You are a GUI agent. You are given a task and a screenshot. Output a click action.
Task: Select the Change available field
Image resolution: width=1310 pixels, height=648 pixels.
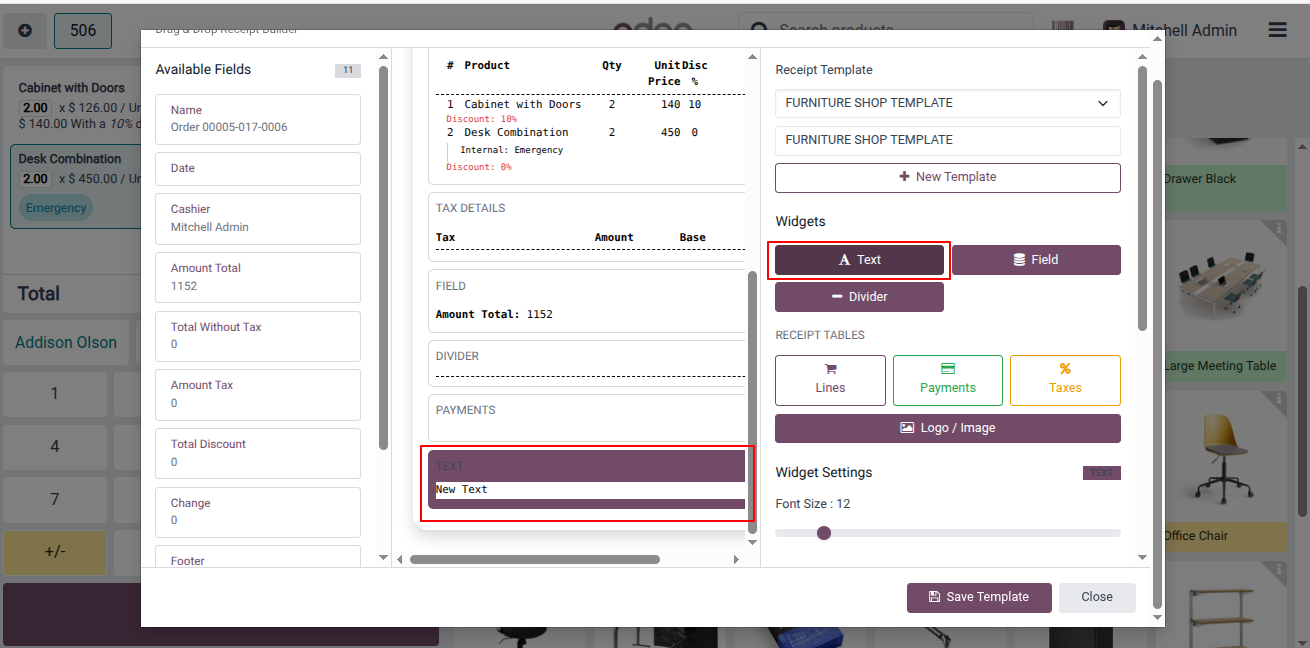[258, 512]
